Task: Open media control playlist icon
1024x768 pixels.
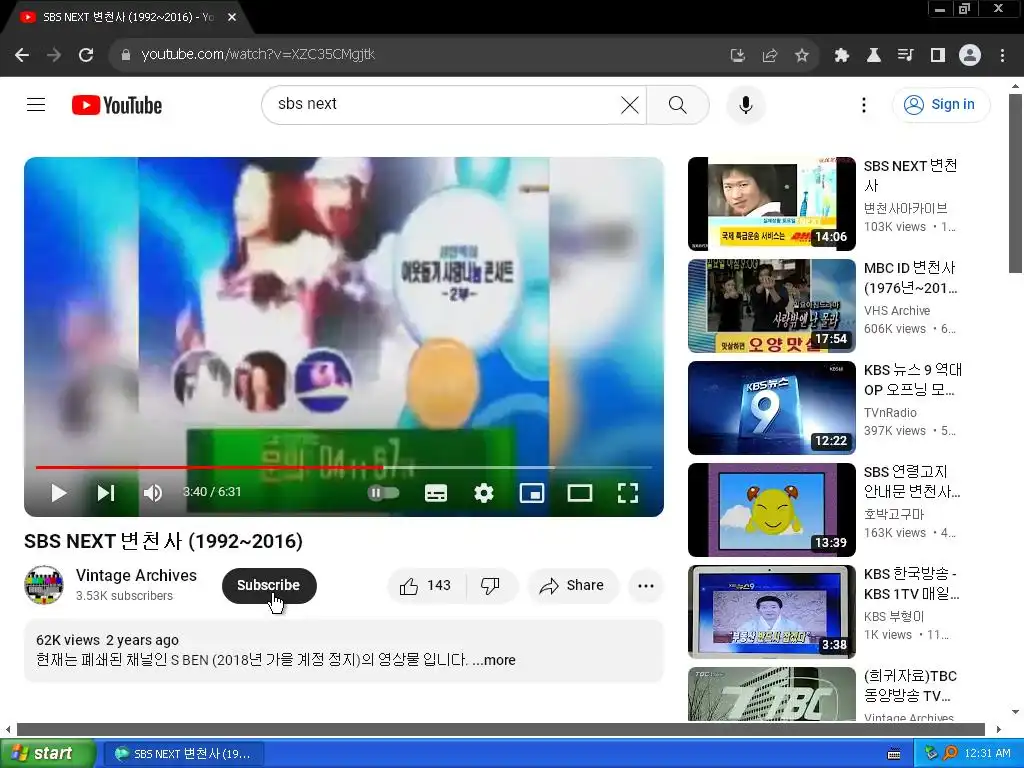Action: (x=906, y=56)
